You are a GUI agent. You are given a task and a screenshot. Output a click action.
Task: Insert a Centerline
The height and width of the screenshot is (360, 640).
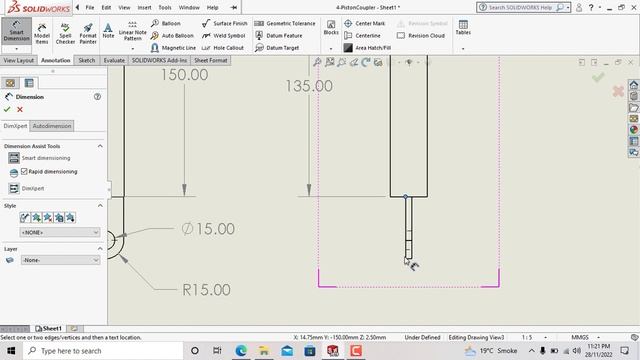pos(362,36)
